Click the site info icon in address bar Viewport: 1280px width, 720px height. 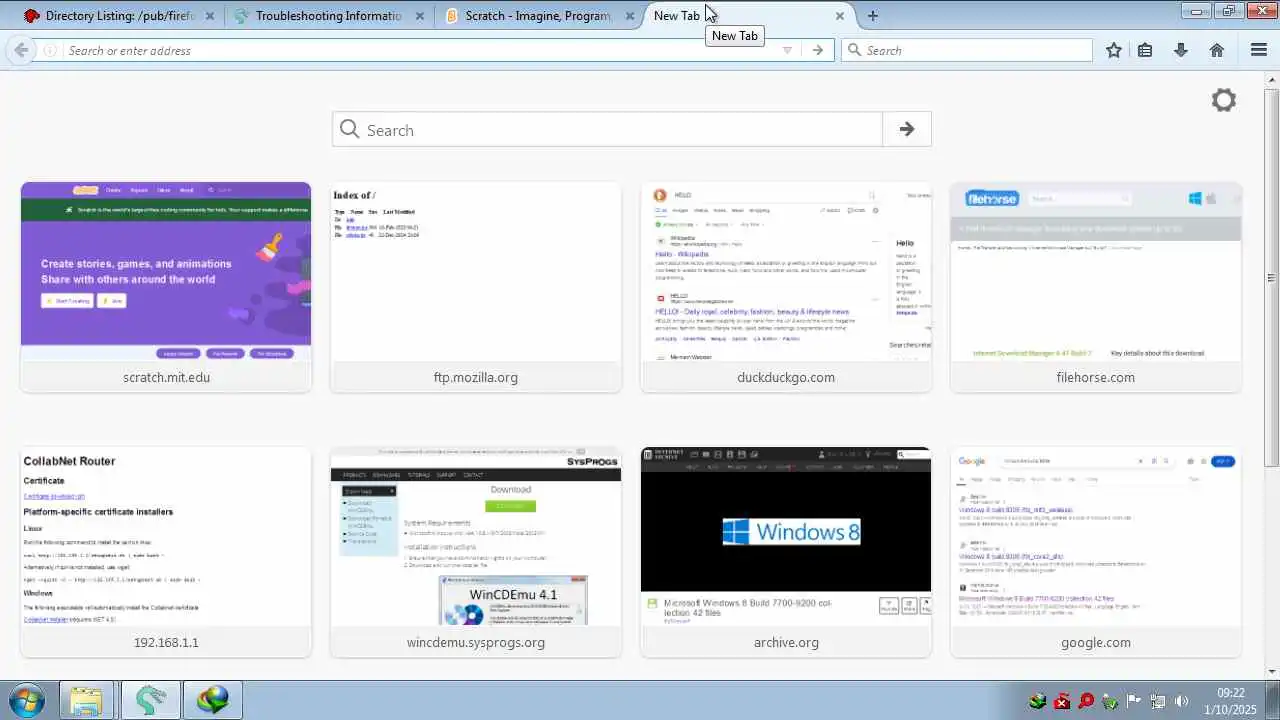(x=50, y=50)
